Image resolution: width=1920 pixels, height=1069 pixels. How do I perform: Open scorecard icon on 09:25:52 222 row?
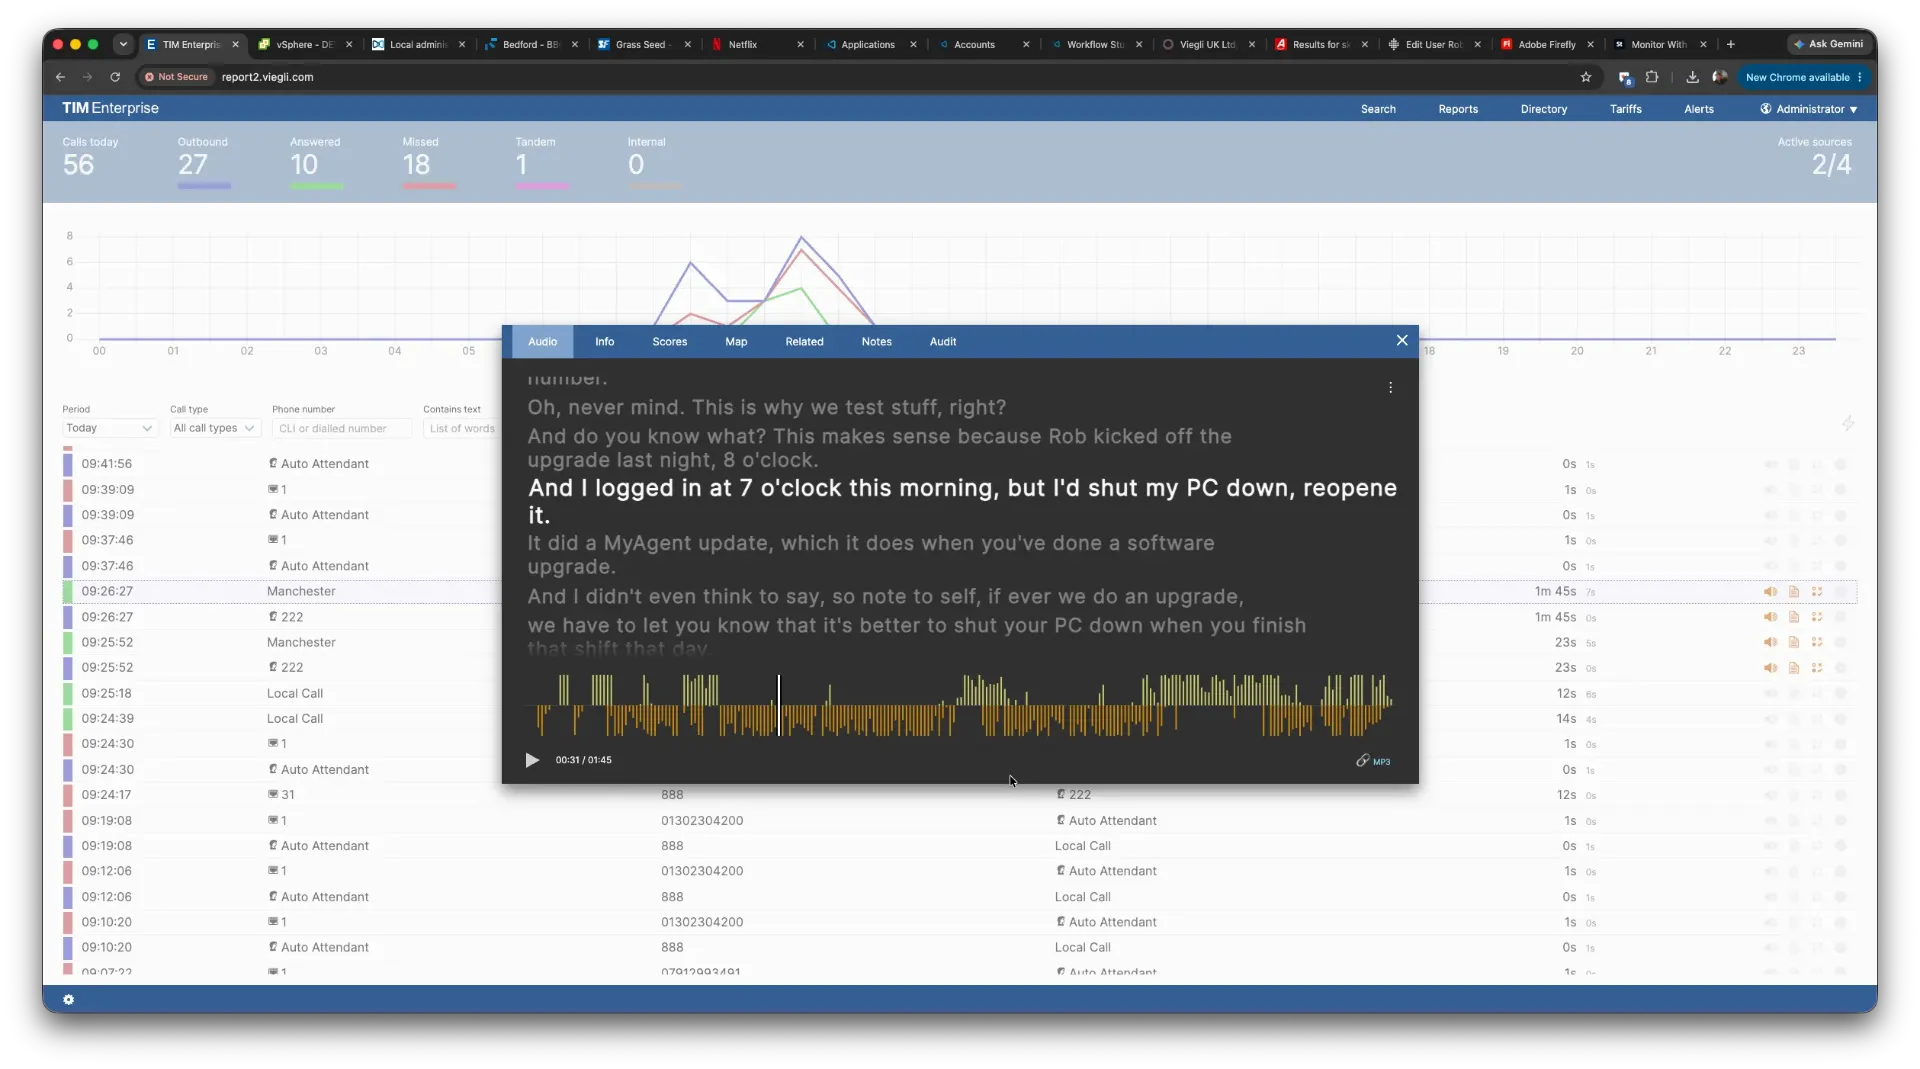[1817, 668]
